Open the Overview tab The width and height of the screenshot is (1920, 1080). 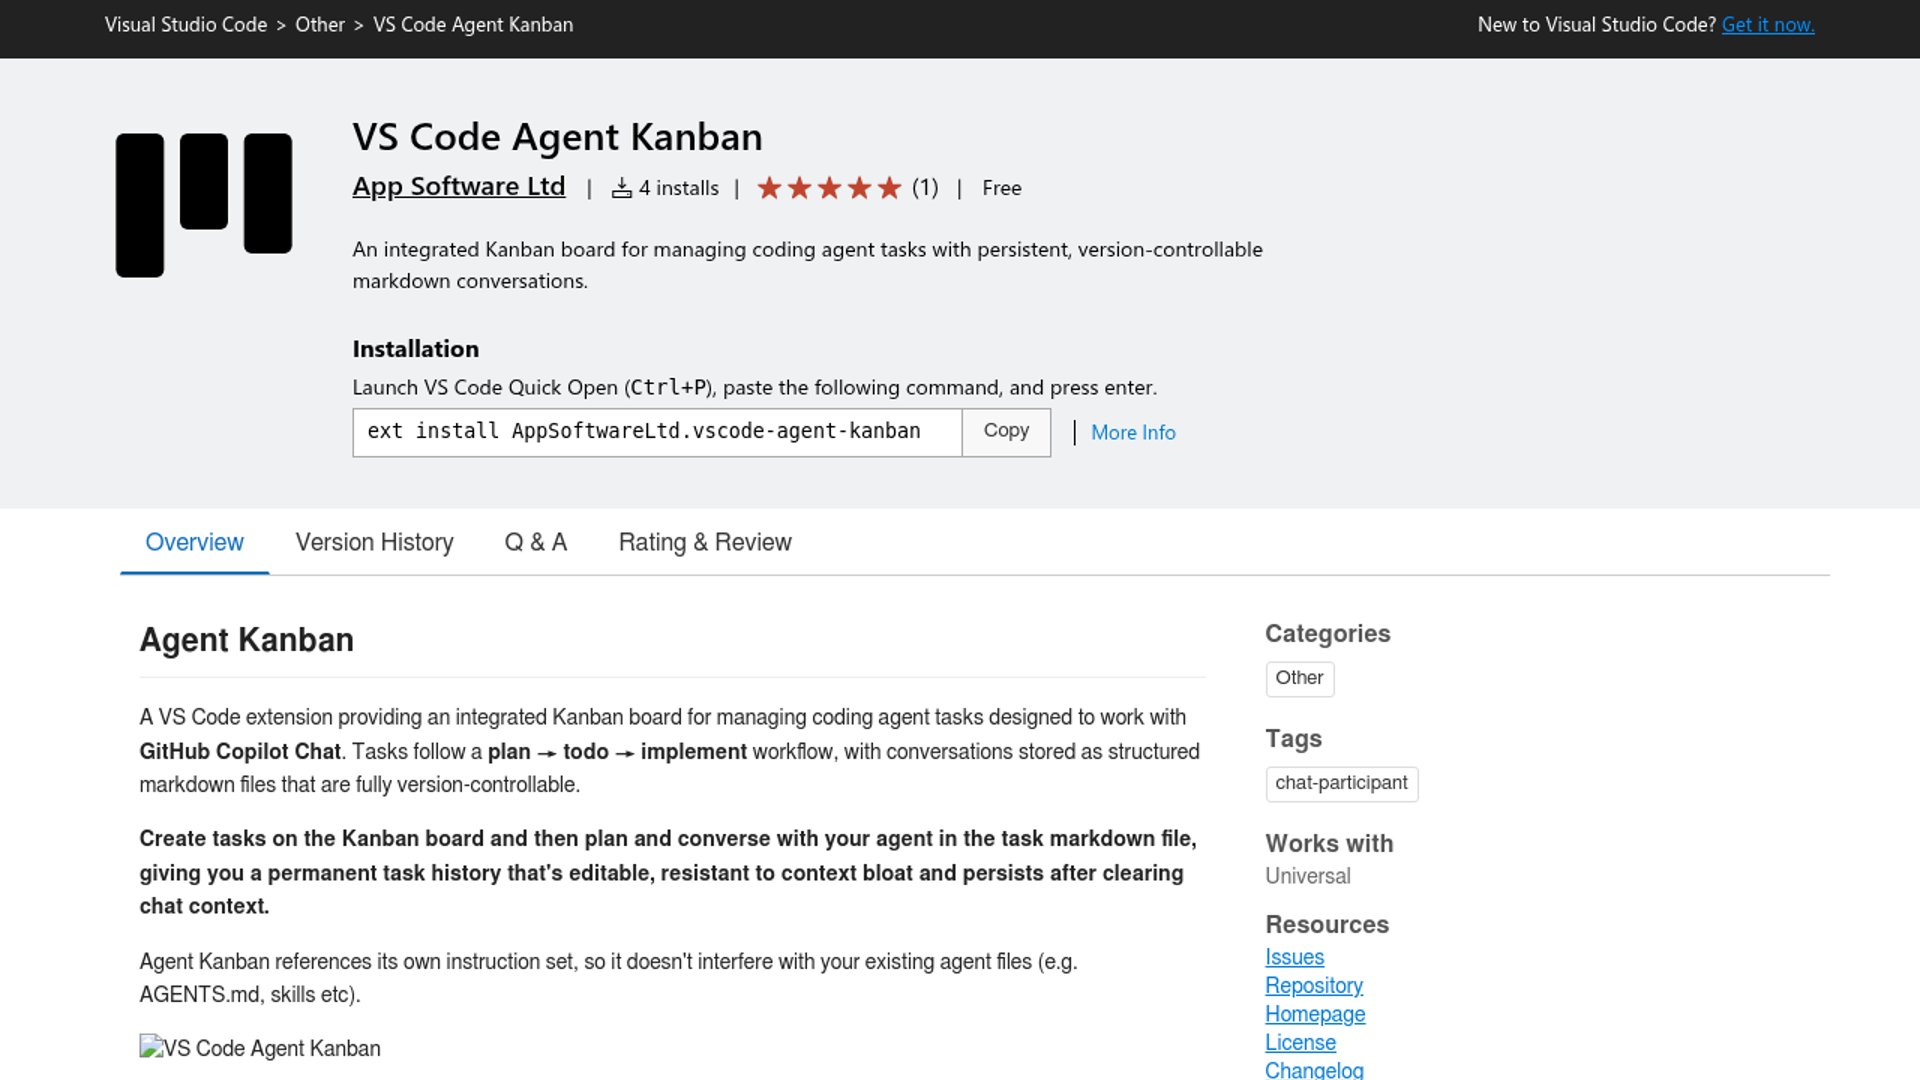coord(194,542)
